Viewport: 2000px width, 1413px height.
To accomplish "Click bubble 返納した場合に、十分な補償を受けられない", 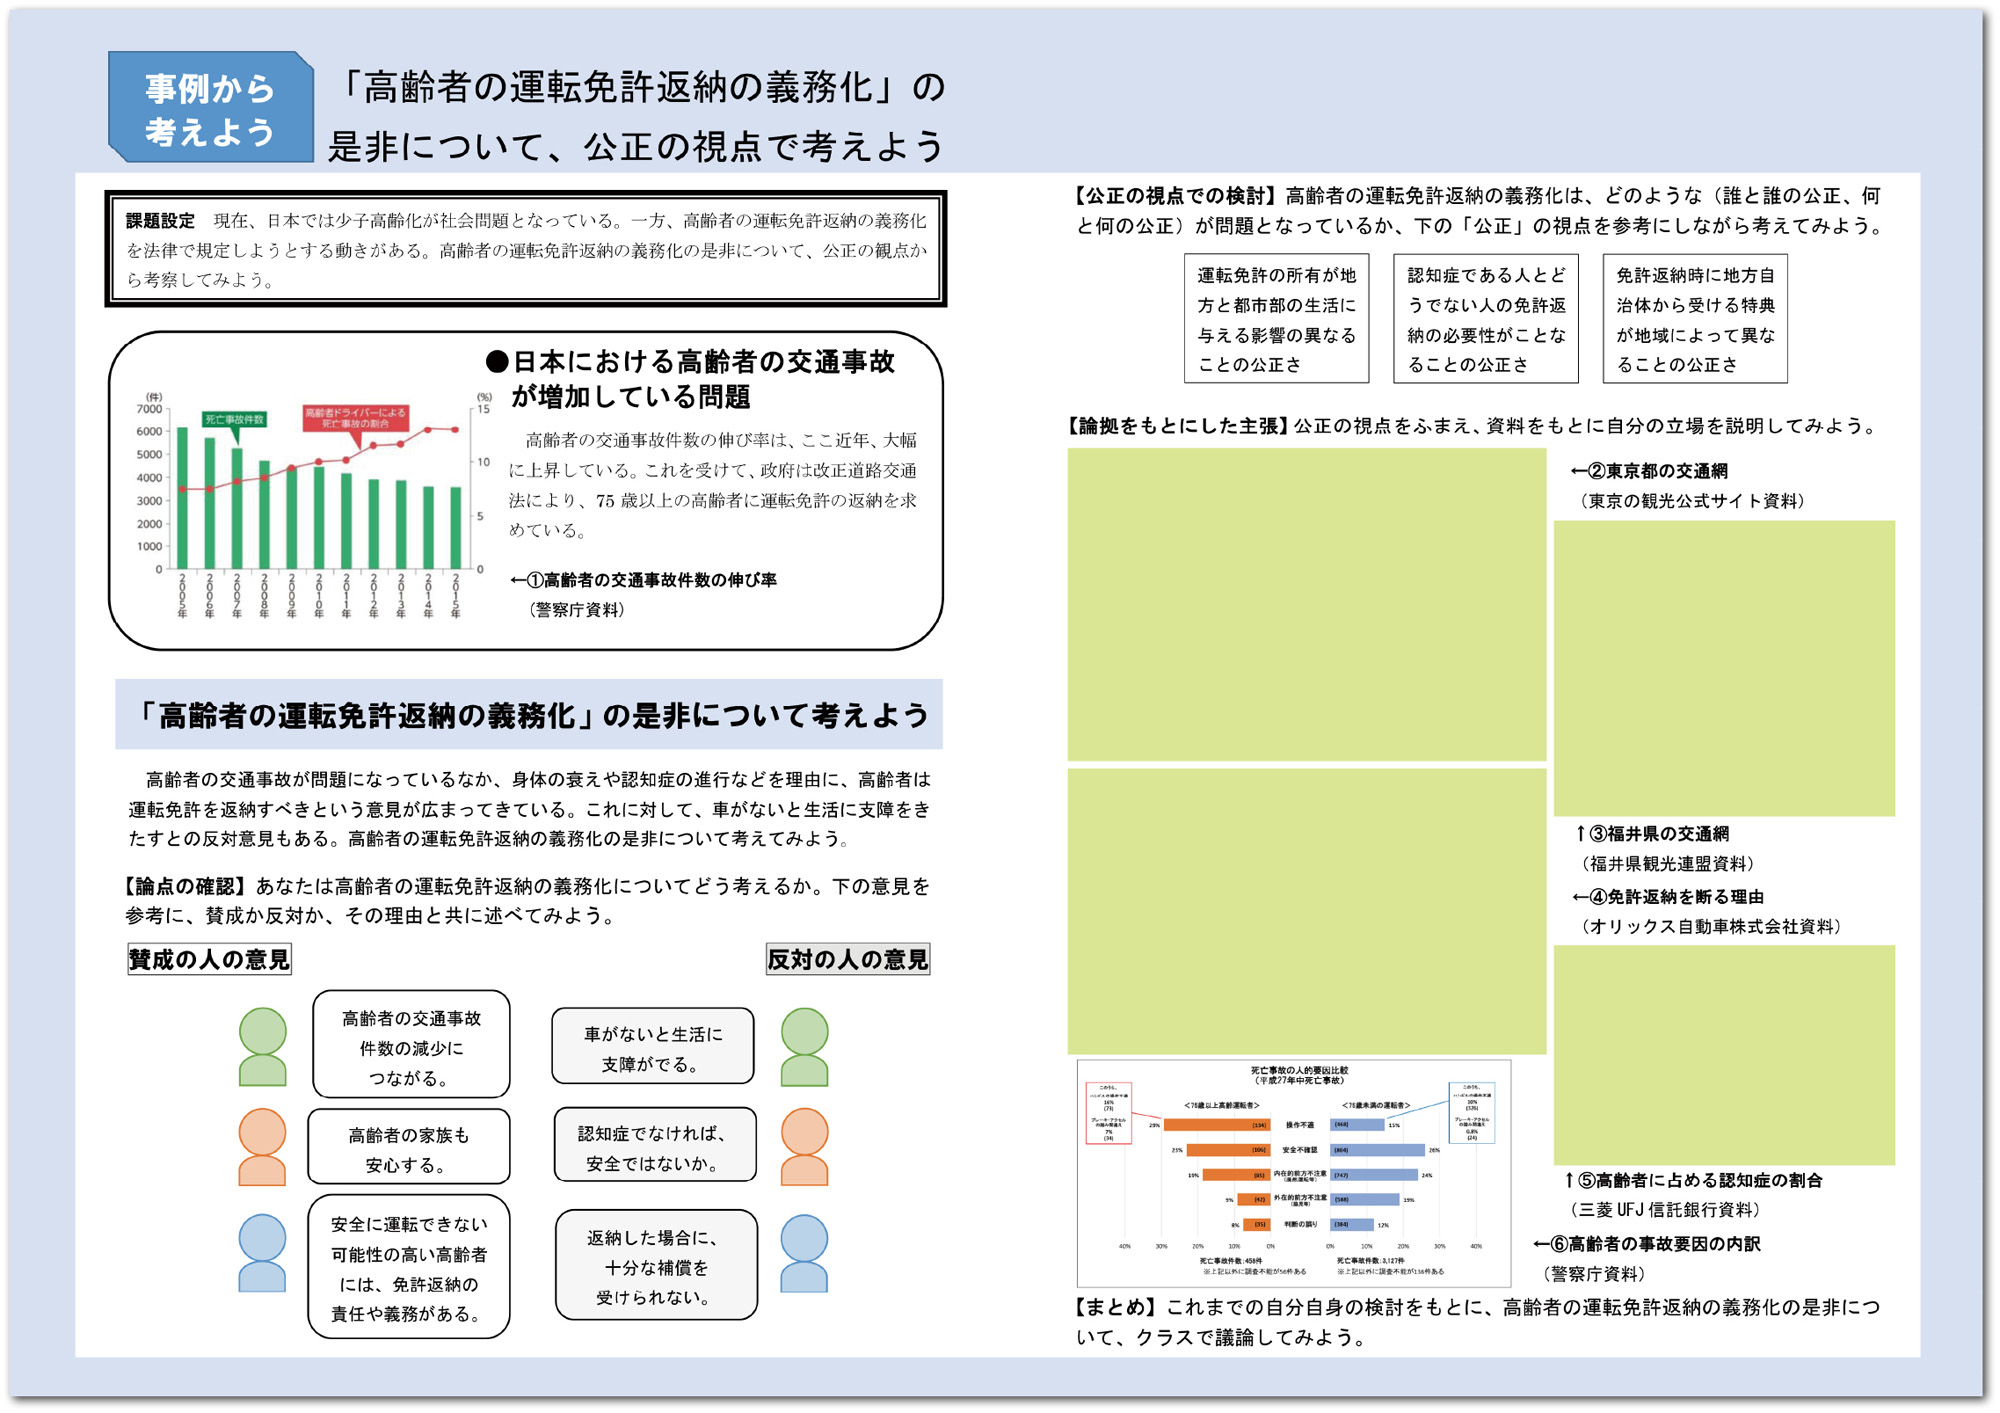I will [x=656, y=1265].
